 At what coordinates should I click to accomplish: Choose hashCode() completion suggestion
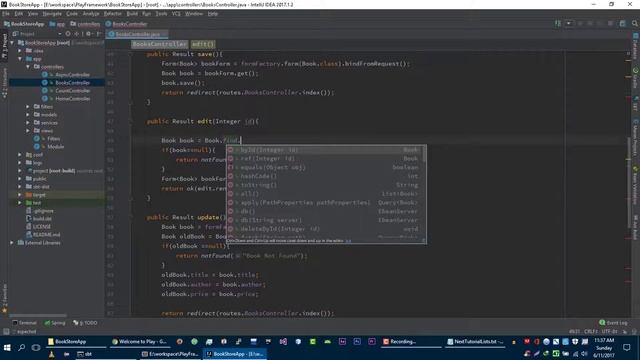323,176
